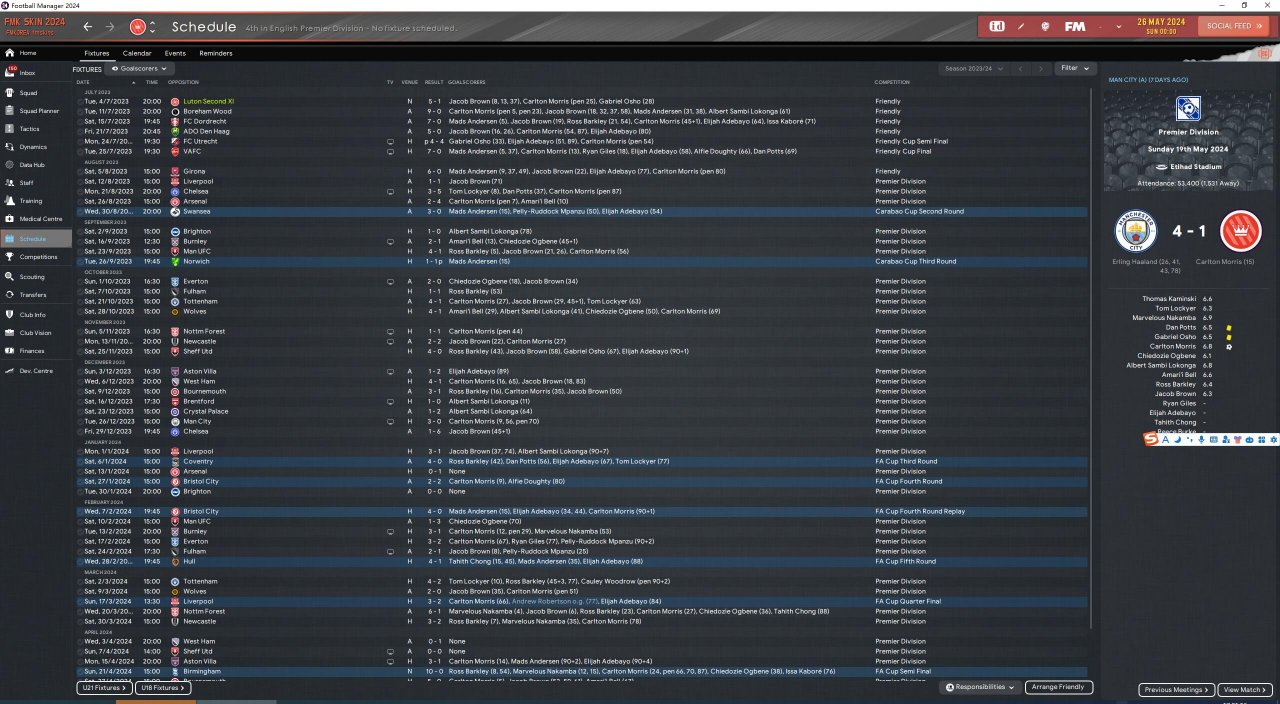Click the Premier Division competition logo
1280x704 pixels.
[1188, 108]
